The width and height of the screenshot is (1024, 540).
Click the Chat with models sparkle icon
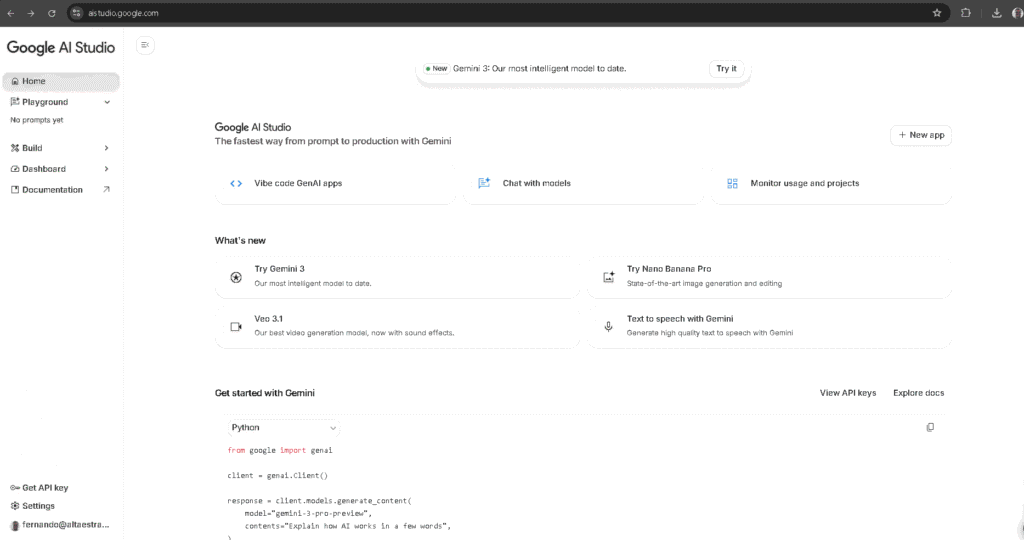484,183
